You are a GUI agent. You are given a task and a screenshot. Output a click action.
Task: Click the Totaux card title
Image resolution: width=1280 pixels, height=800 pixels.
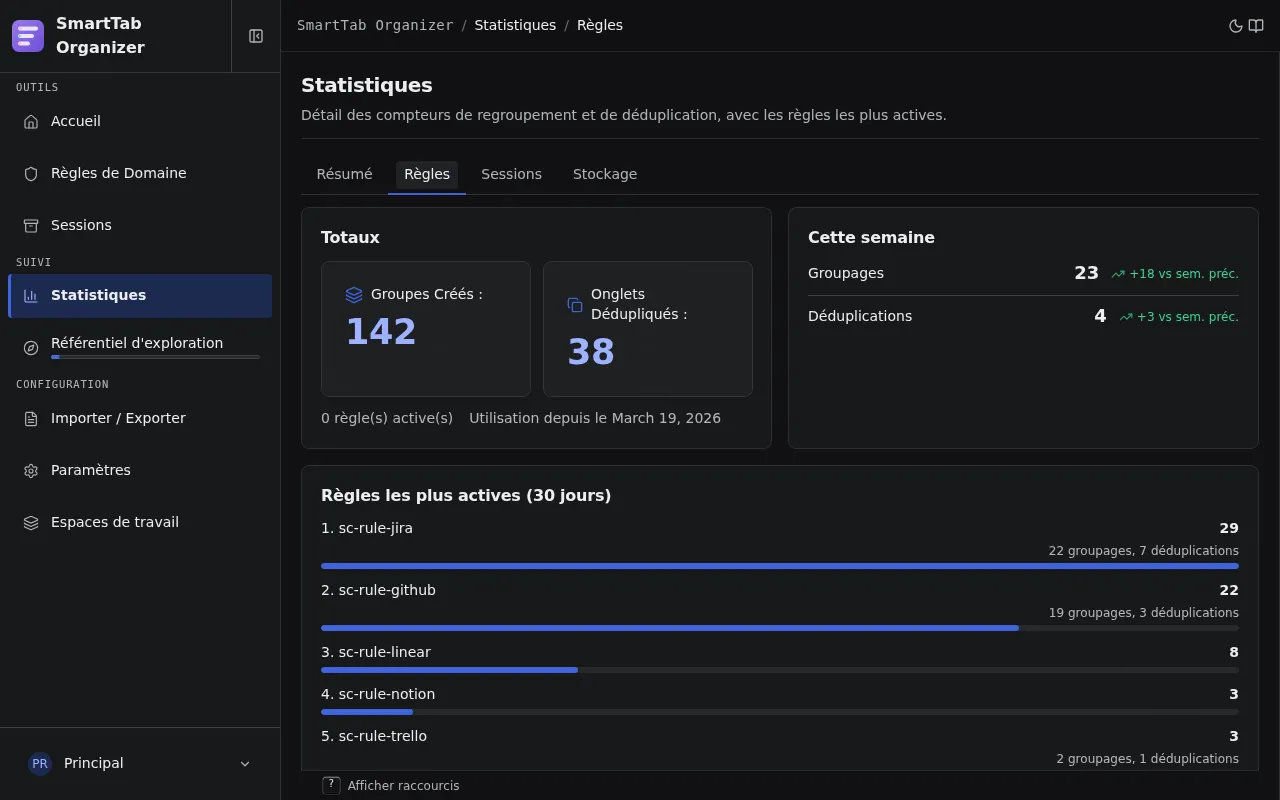pos(350,238)
